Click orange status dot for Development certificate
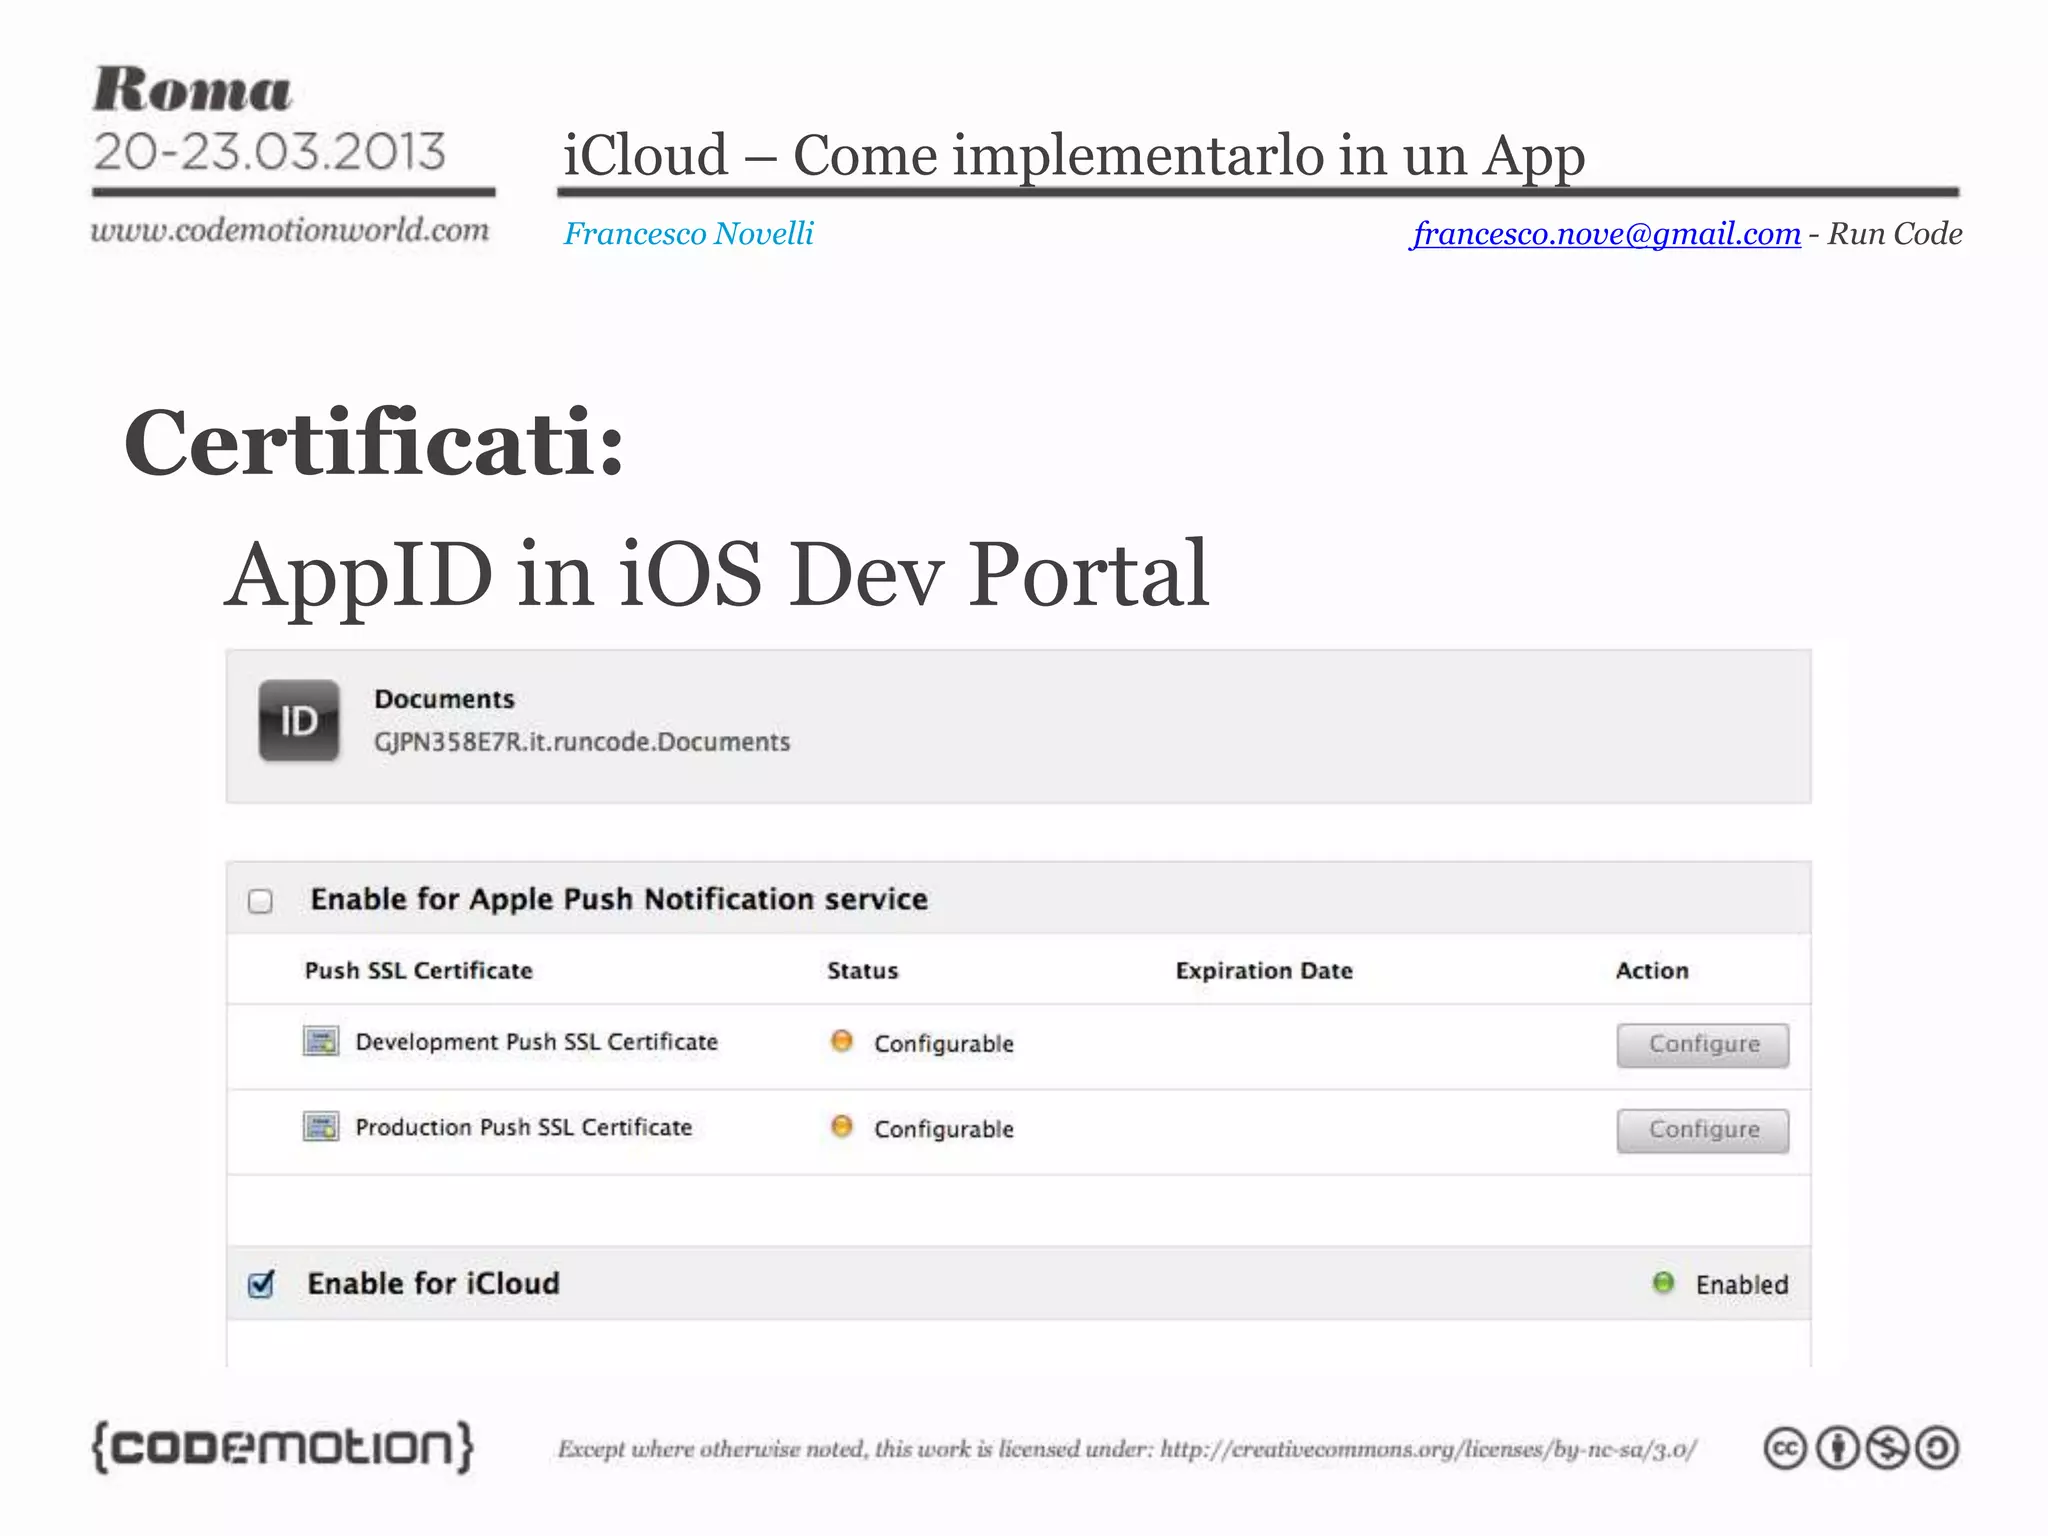 pos(842,1041)
